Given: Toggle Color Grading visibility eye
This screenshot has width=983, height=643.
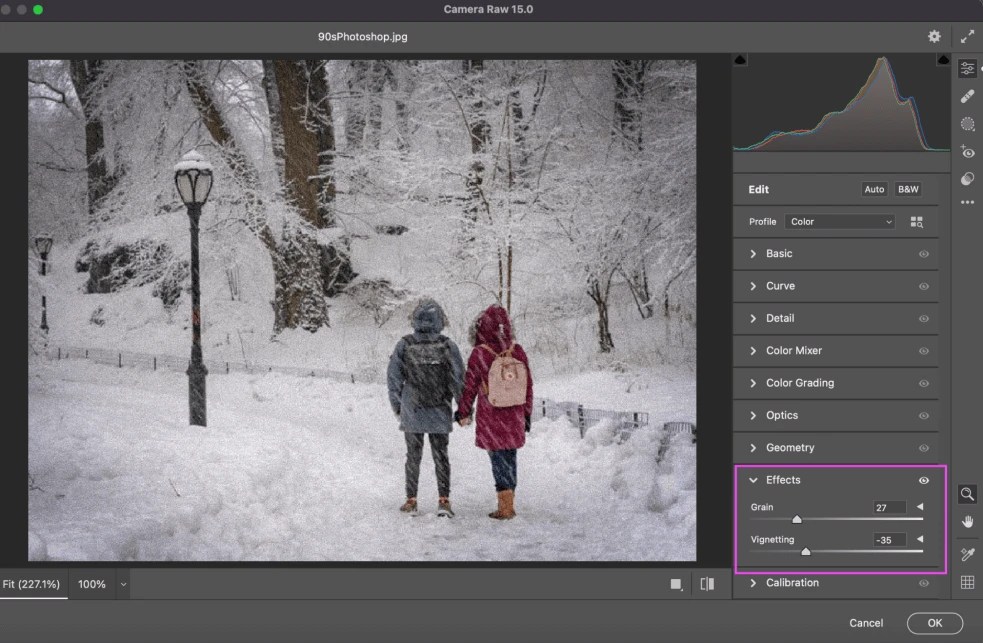Looking at the screenshot, I should [924, 382].
